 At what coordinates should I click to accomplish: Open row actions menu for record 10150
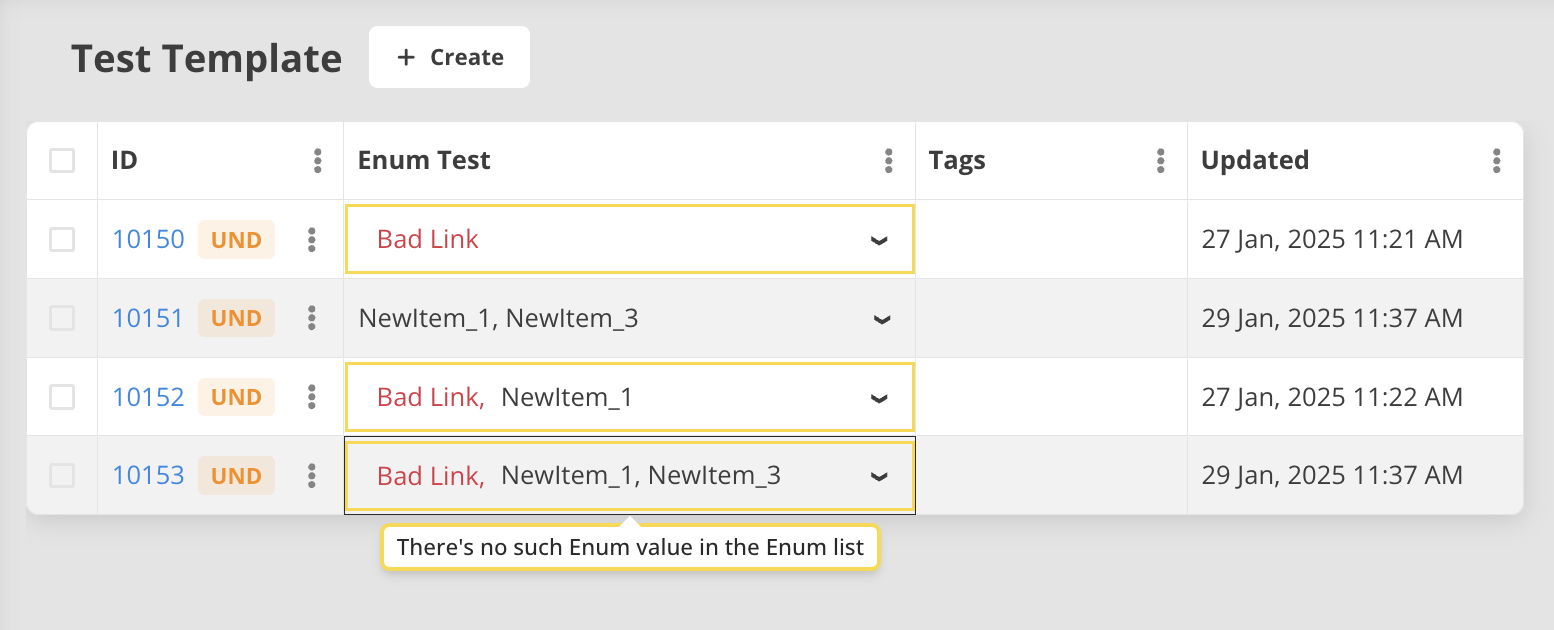[312, 240]
